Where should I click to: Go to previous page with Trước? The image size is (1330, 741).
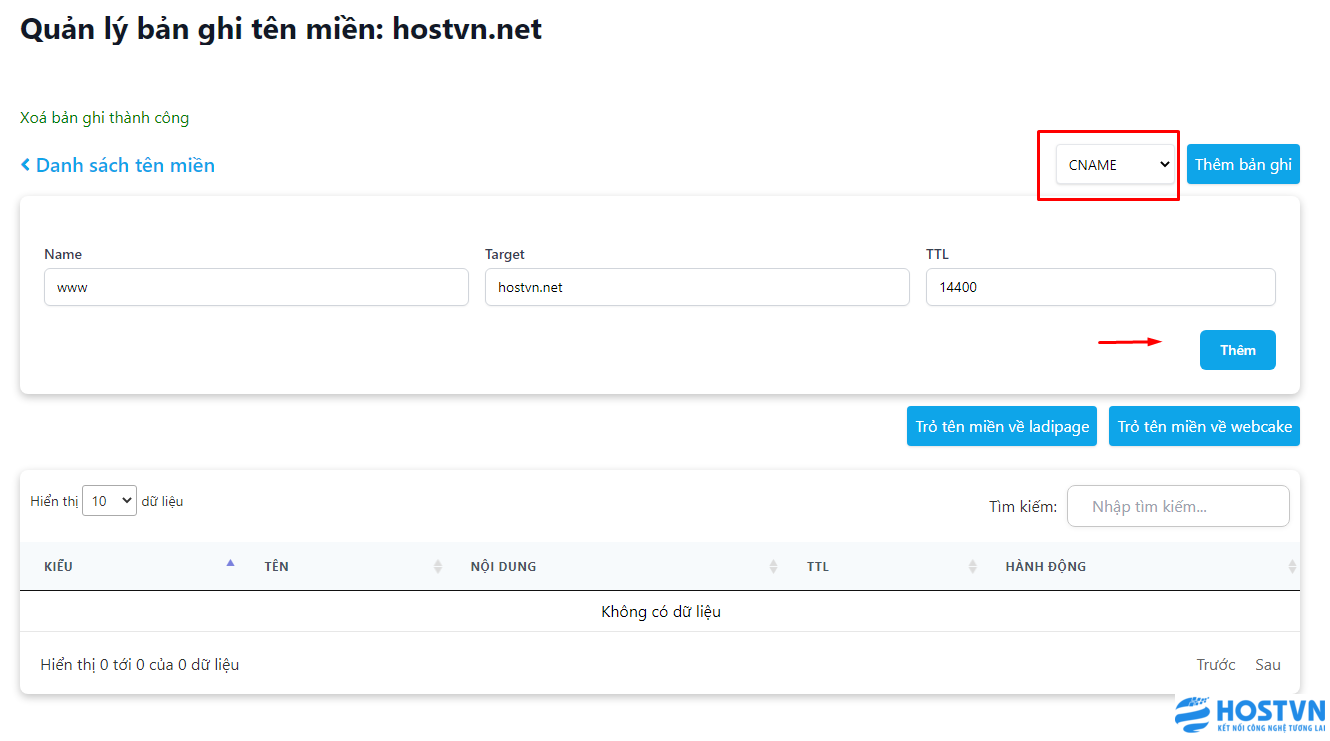coord(1216,665)
